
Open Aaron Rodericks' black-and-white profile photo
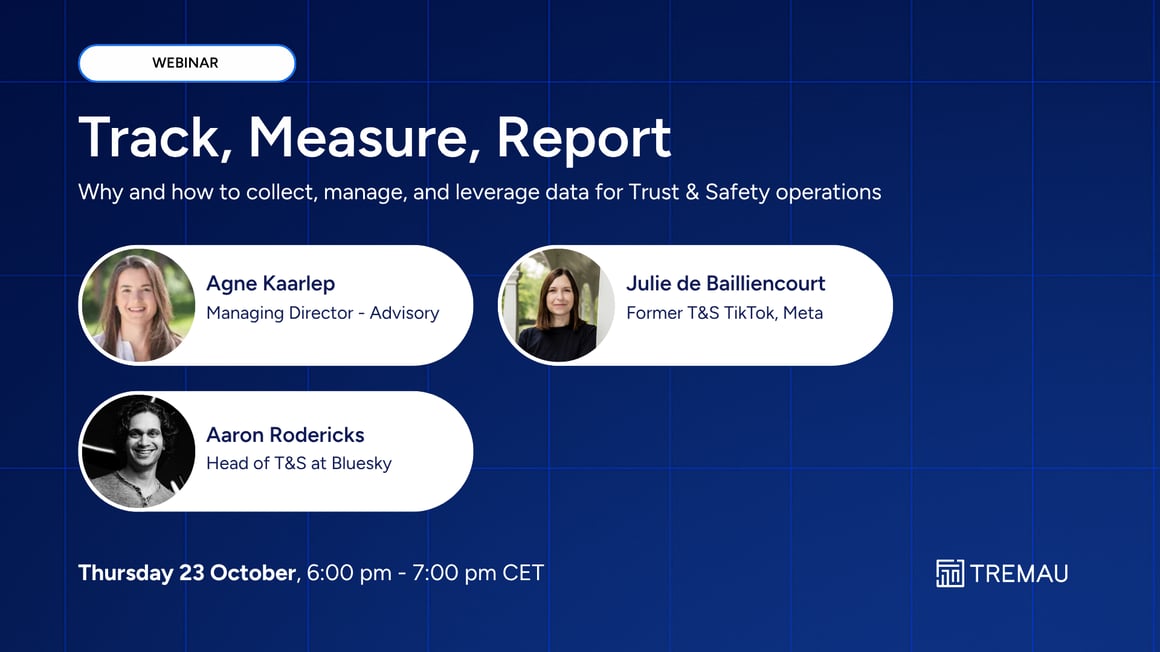tap(138, 451)
